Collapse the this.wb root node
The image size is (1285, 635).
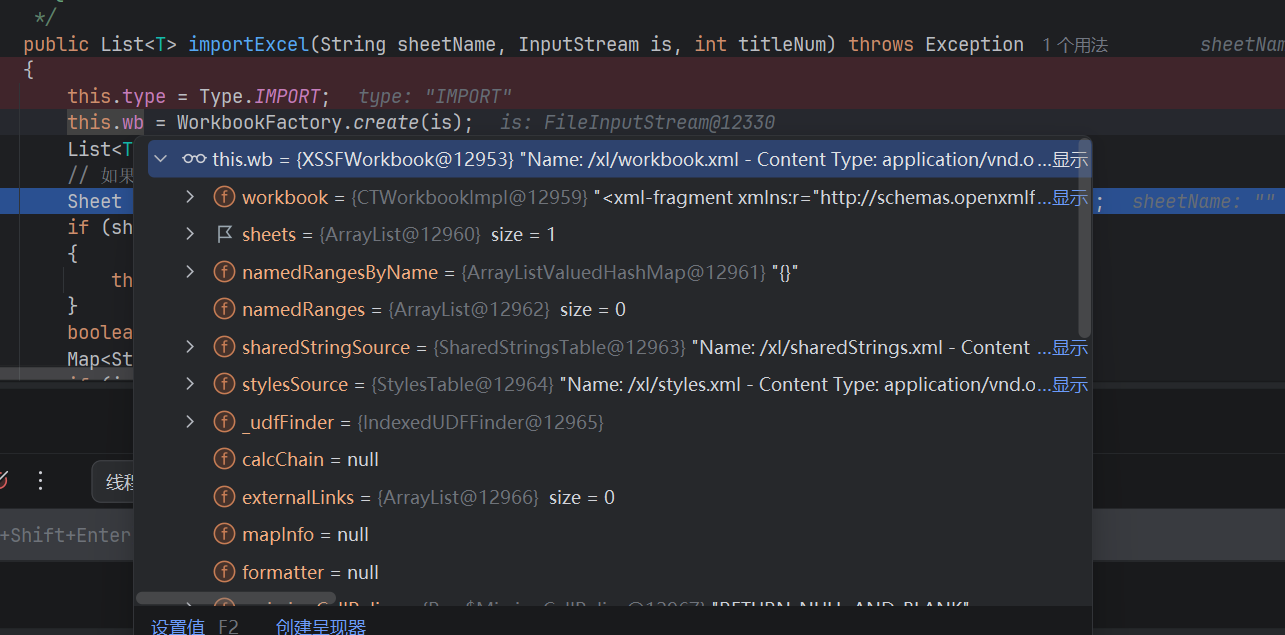pos(161,160)
